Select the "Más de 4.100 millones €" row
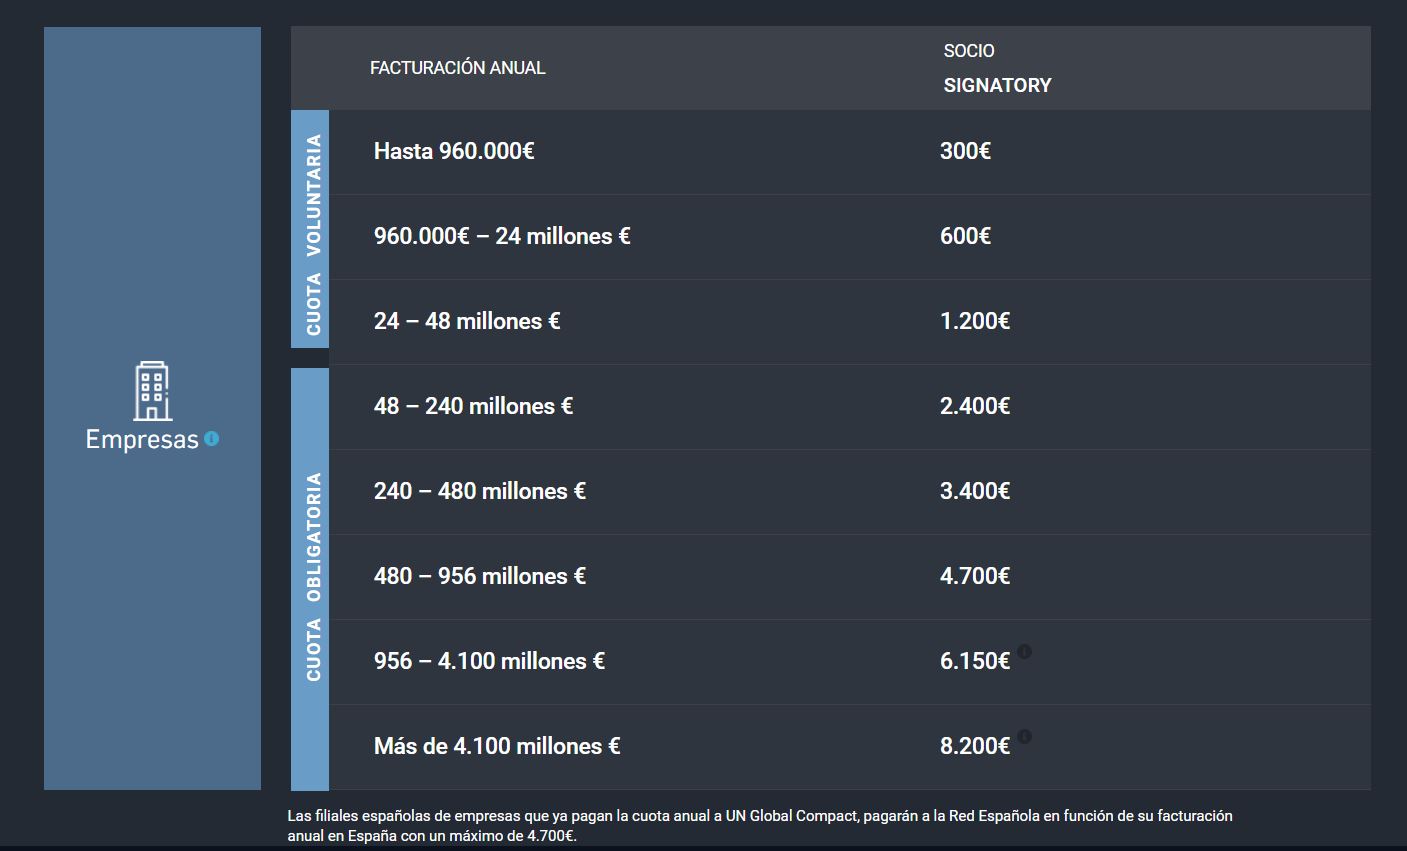The width and height of the screenshot is (1407, 851). point(497,746)
